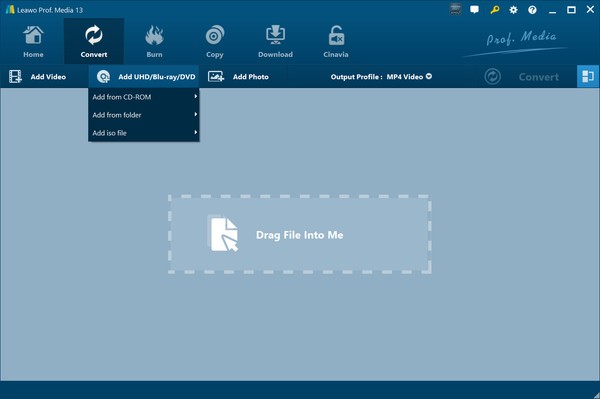Click the GPU acceleration chip icon
This screenshot has height=399, width=600.
pyautogui.click(x=455, y=9)
